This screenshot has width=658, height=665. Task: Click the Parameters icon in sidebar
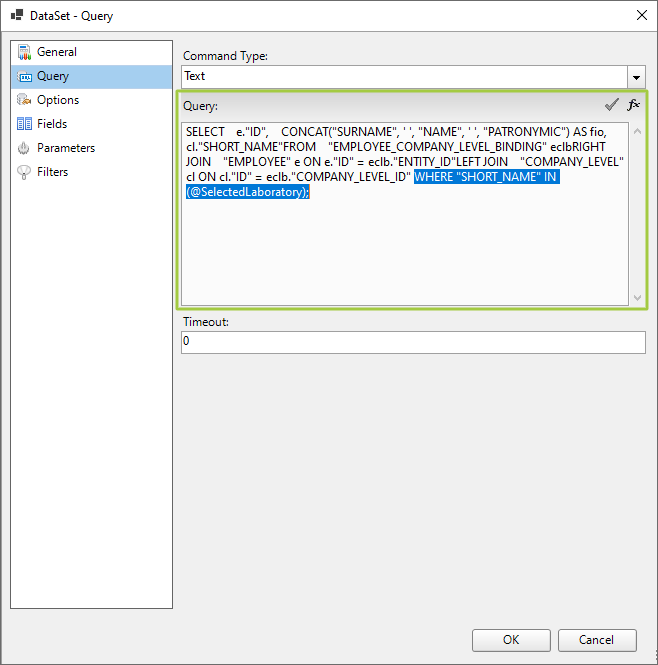click(24, 148)
